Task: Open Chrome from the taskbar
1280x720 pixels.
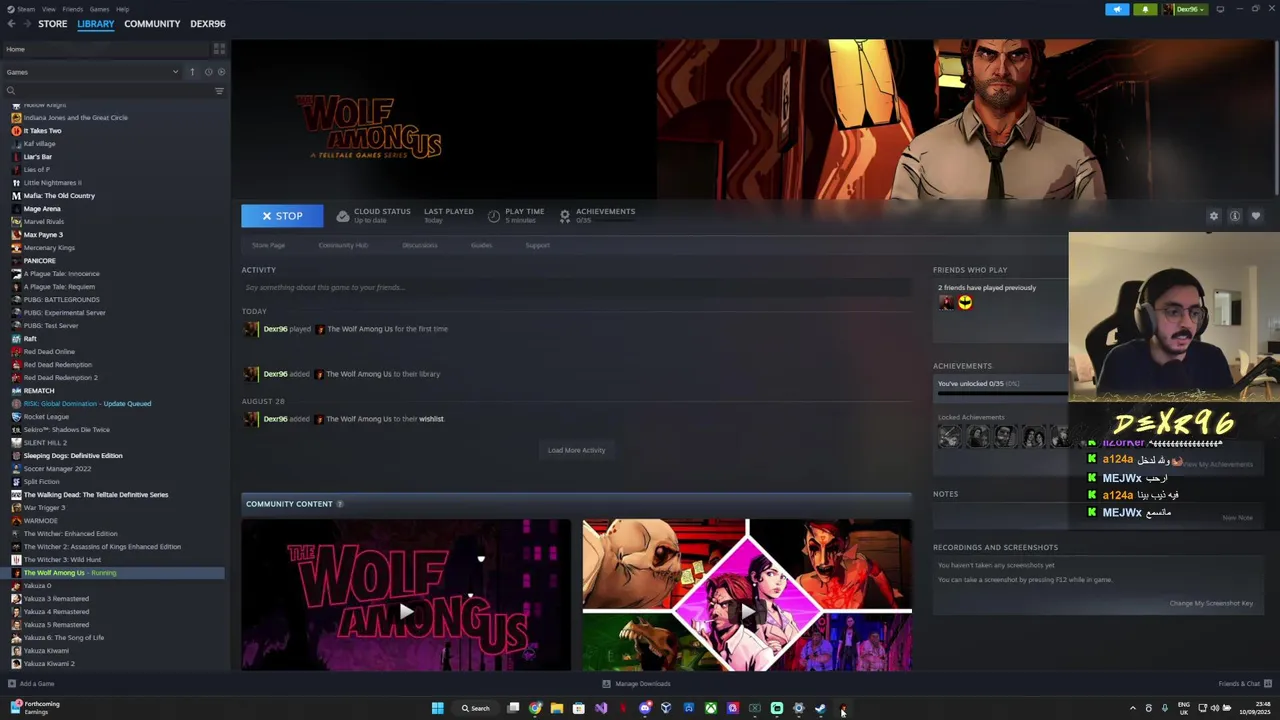Action: click(x=535, y=708)
